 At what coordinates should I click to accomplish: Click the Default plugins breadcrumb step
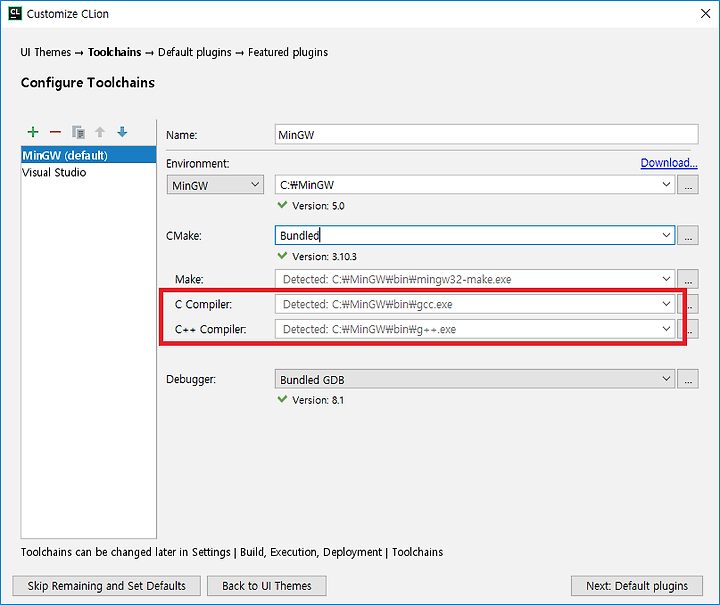tap(195, 52)
